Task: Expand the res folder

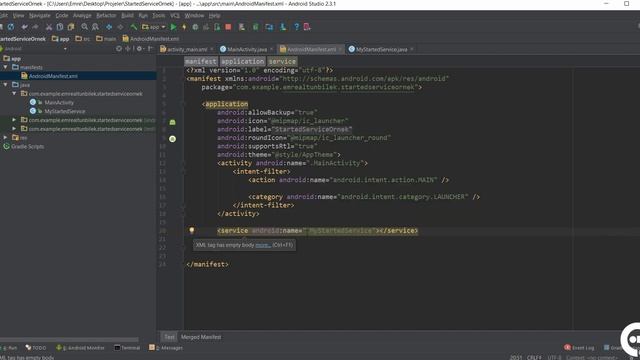Action: [x=5, y=138]
